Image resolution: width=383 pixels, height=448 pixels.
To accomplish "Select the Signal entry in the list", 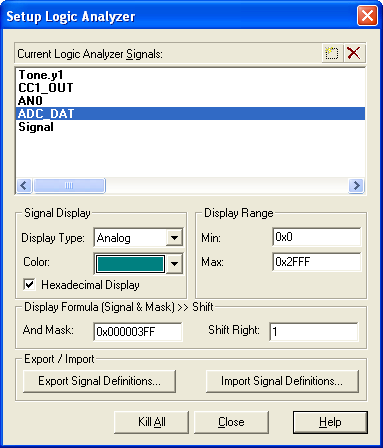I will click(36, 127).
